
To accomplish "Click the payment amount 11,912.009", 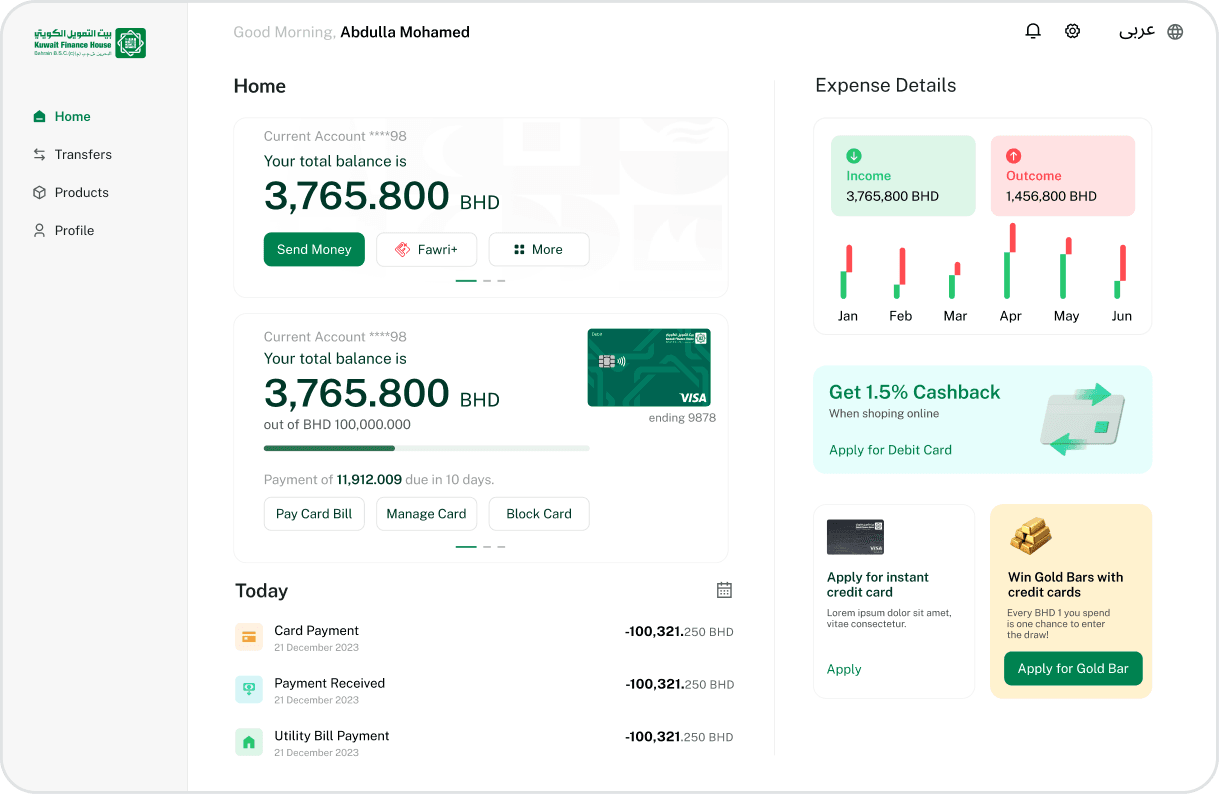I will 369,479.
